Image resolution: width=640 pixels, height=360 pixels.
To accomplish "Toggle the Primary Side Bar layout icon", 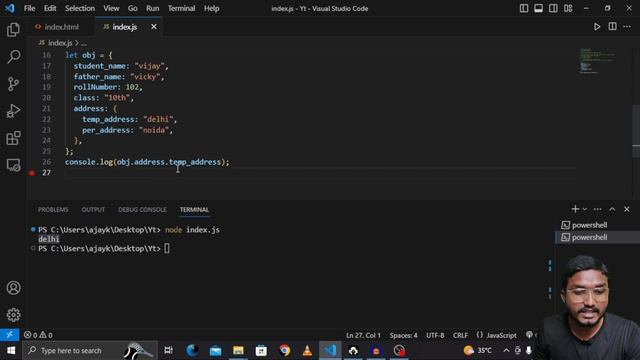I will pyautogui.click(x=524, y=8).
